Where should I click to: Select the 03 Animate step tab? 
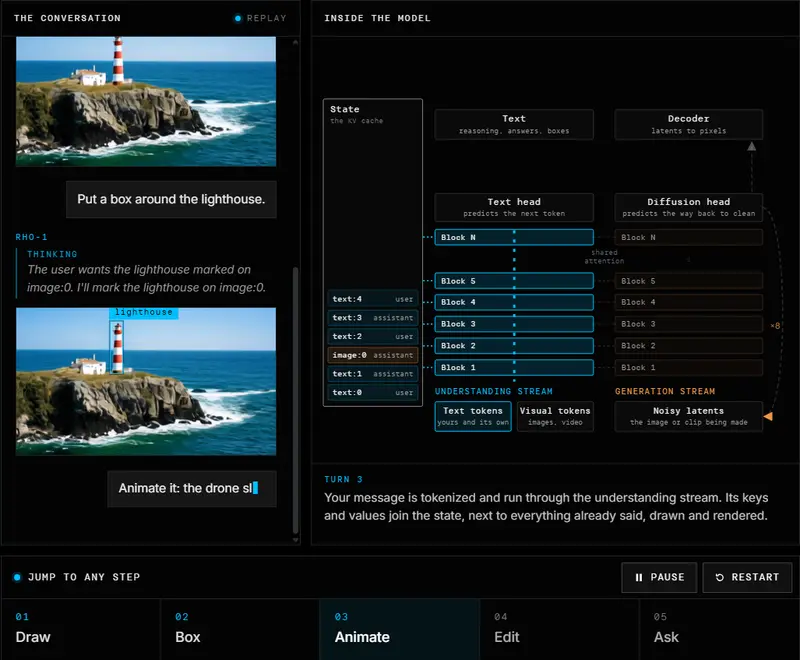coord(399,629)
